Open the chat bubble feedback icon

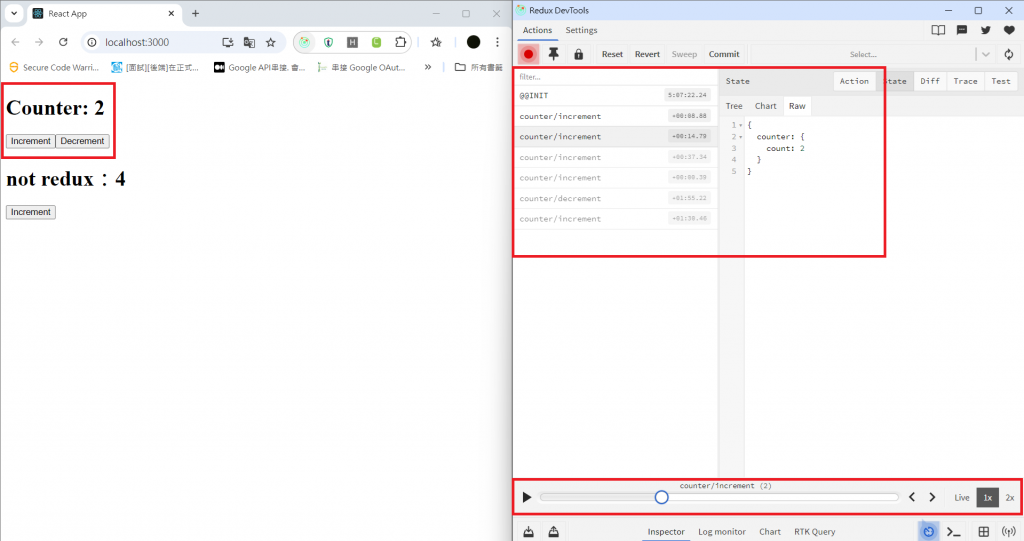point(962,30)
